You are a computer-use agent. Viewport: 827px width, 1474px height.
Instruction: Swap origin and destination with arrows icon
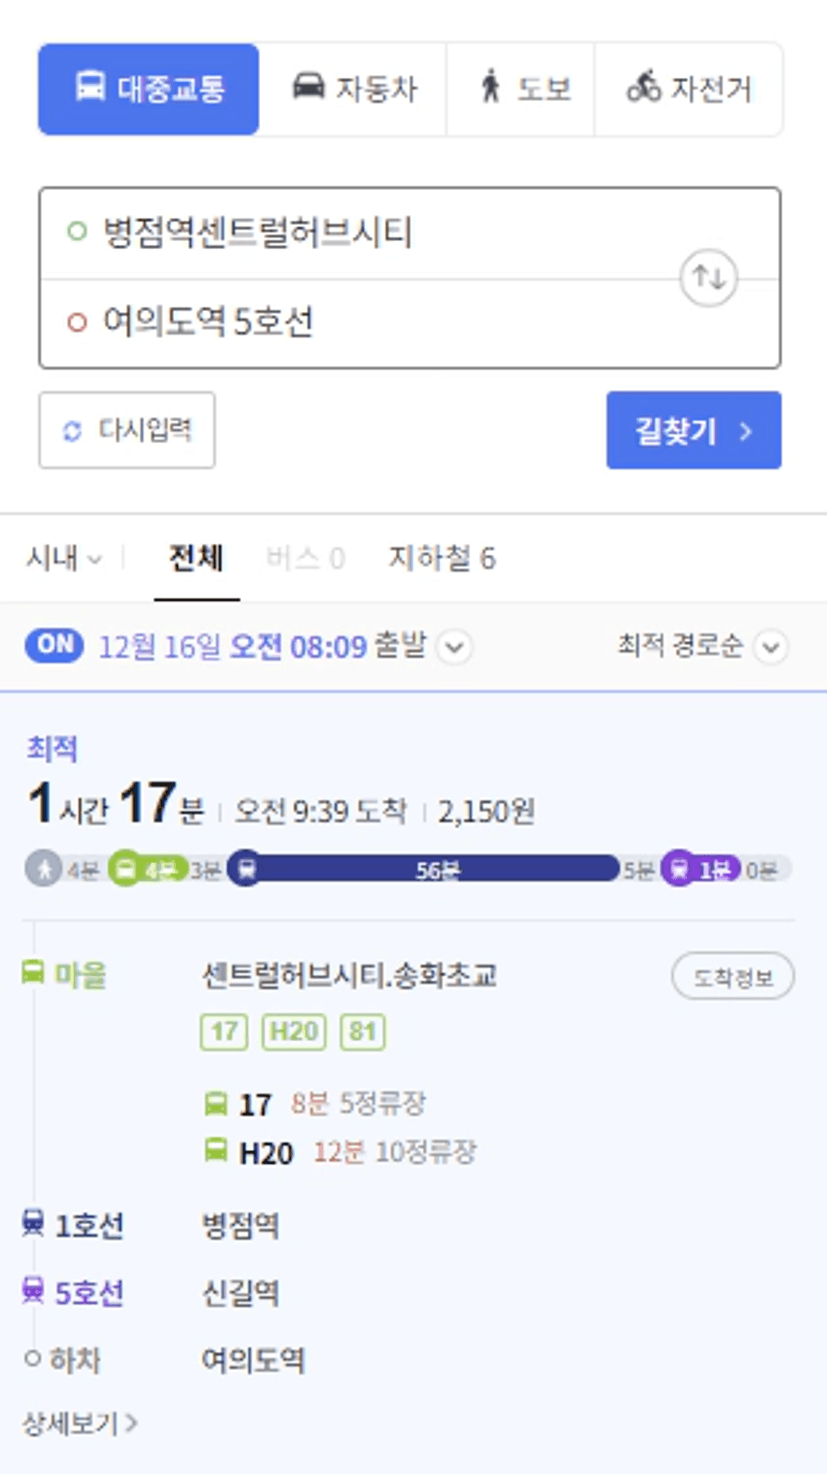click(709, 278)
